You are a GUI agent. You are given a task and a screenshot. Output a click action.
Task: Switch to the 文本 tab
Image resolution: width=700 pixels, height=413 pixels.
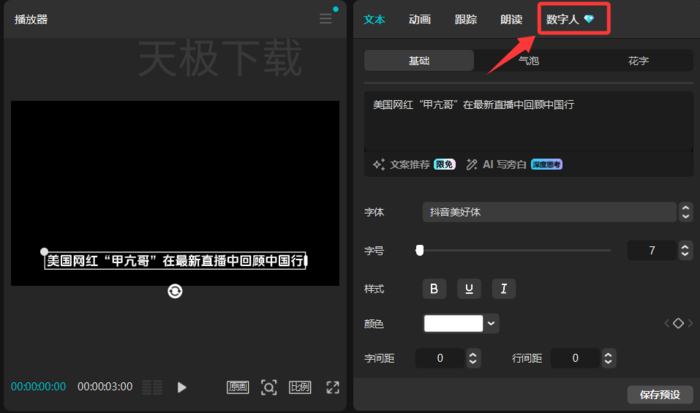(x=374, y=19)
